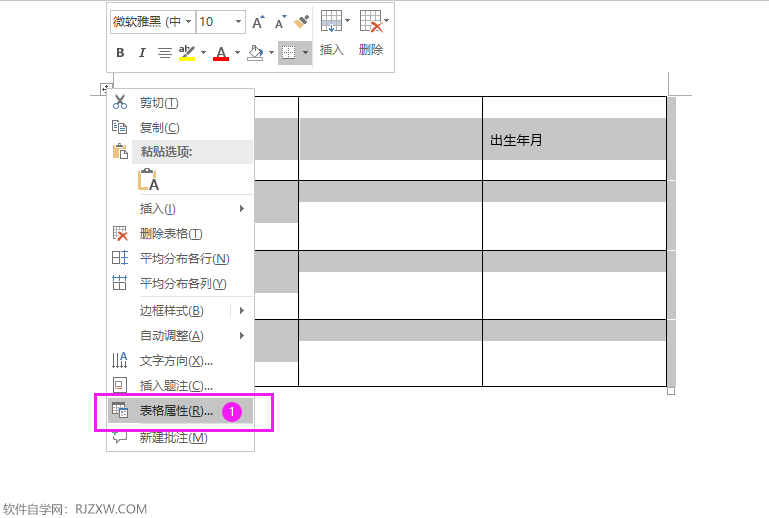Select 平均分布各列(Y)
The image size is (769, 518).
pos(180,284)
